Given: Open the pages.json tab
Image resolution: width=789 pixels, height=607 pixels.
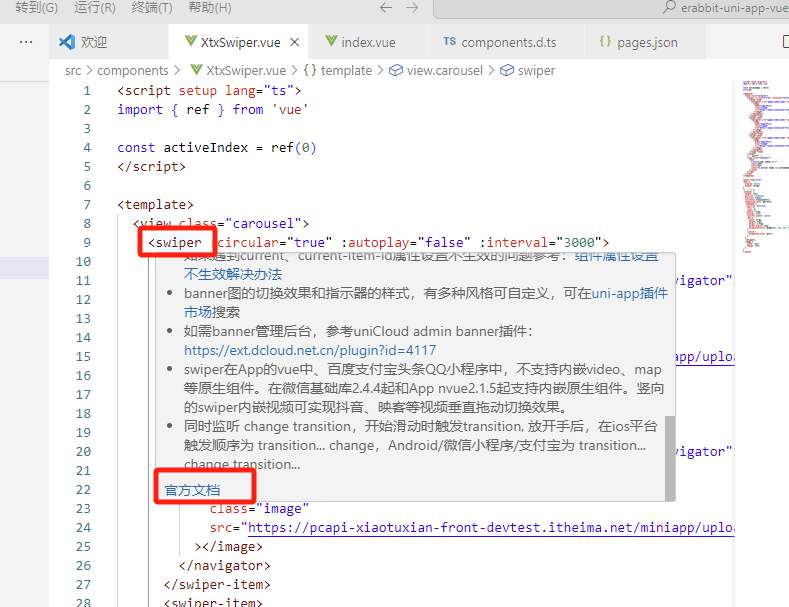Looking at the screenshot, I should (x=646, y=42).
